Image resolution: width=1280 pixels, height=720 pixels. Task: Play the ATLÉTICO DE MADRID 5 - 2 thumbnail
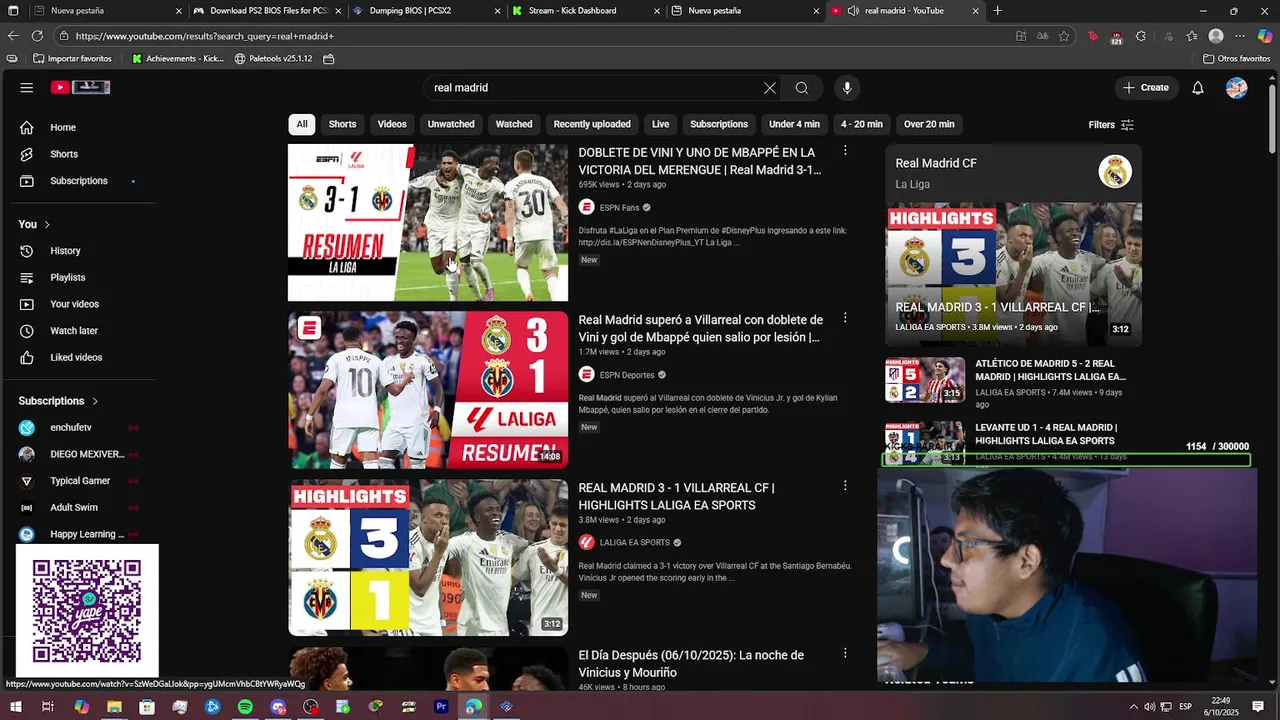tap(925, 380)
